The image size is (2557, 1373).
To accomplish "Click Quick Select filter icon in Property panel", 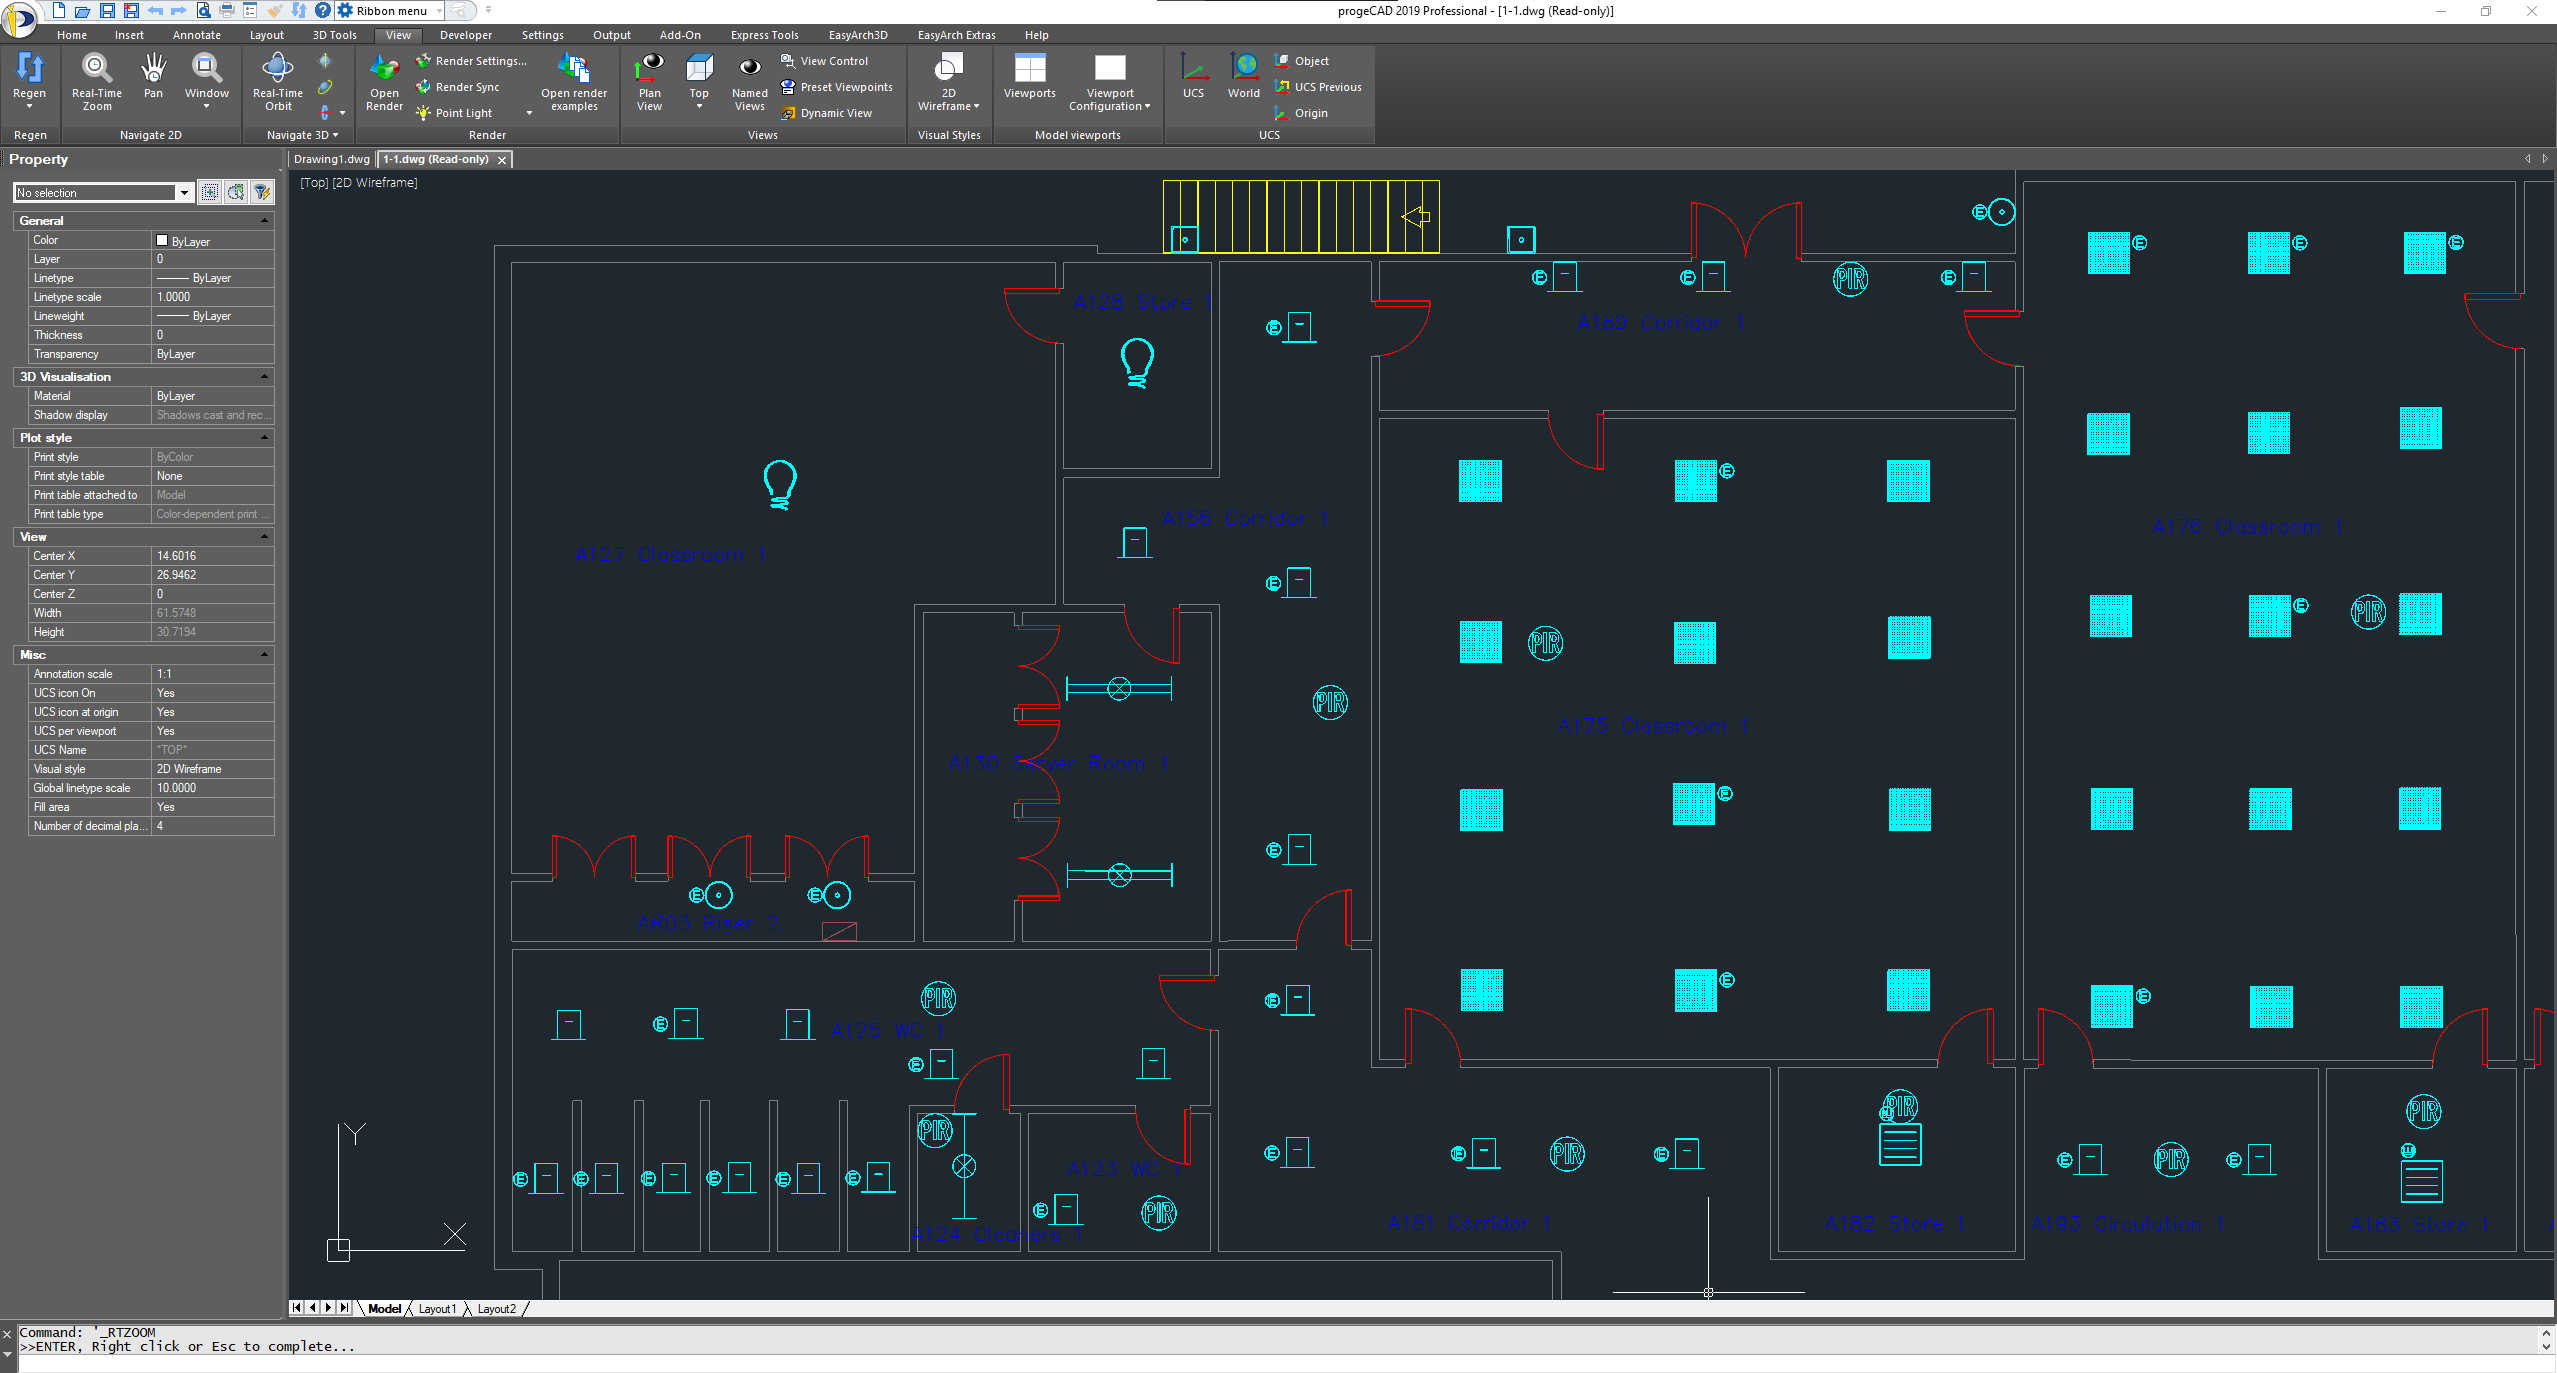I will 262,192.
